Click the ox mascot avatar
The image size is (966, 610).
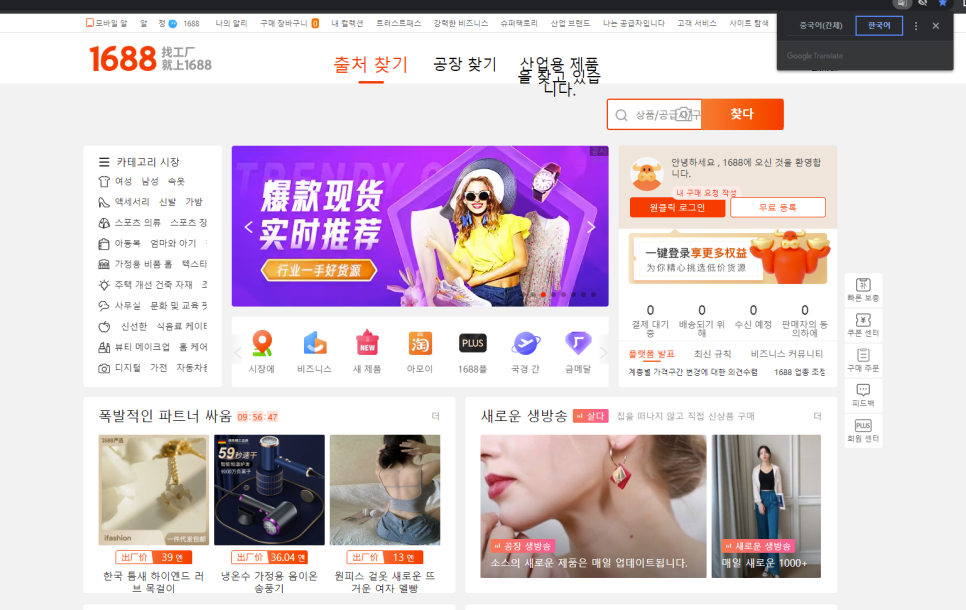click(x=647, y=173)
